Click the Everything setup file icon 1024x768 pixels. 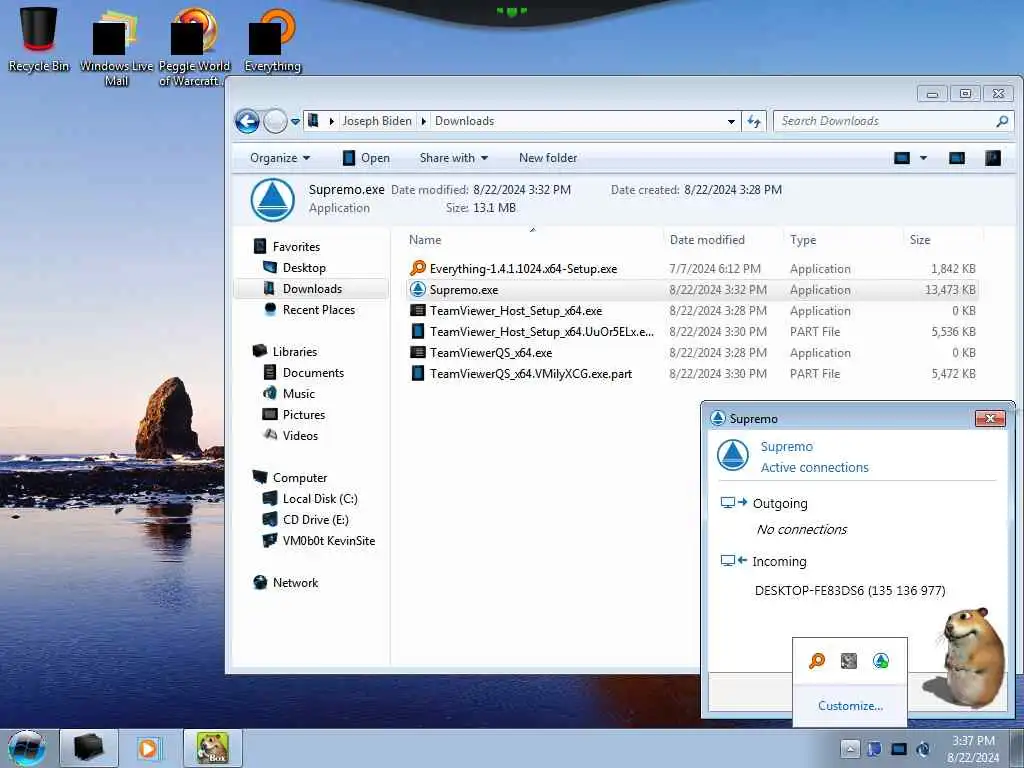418,268
